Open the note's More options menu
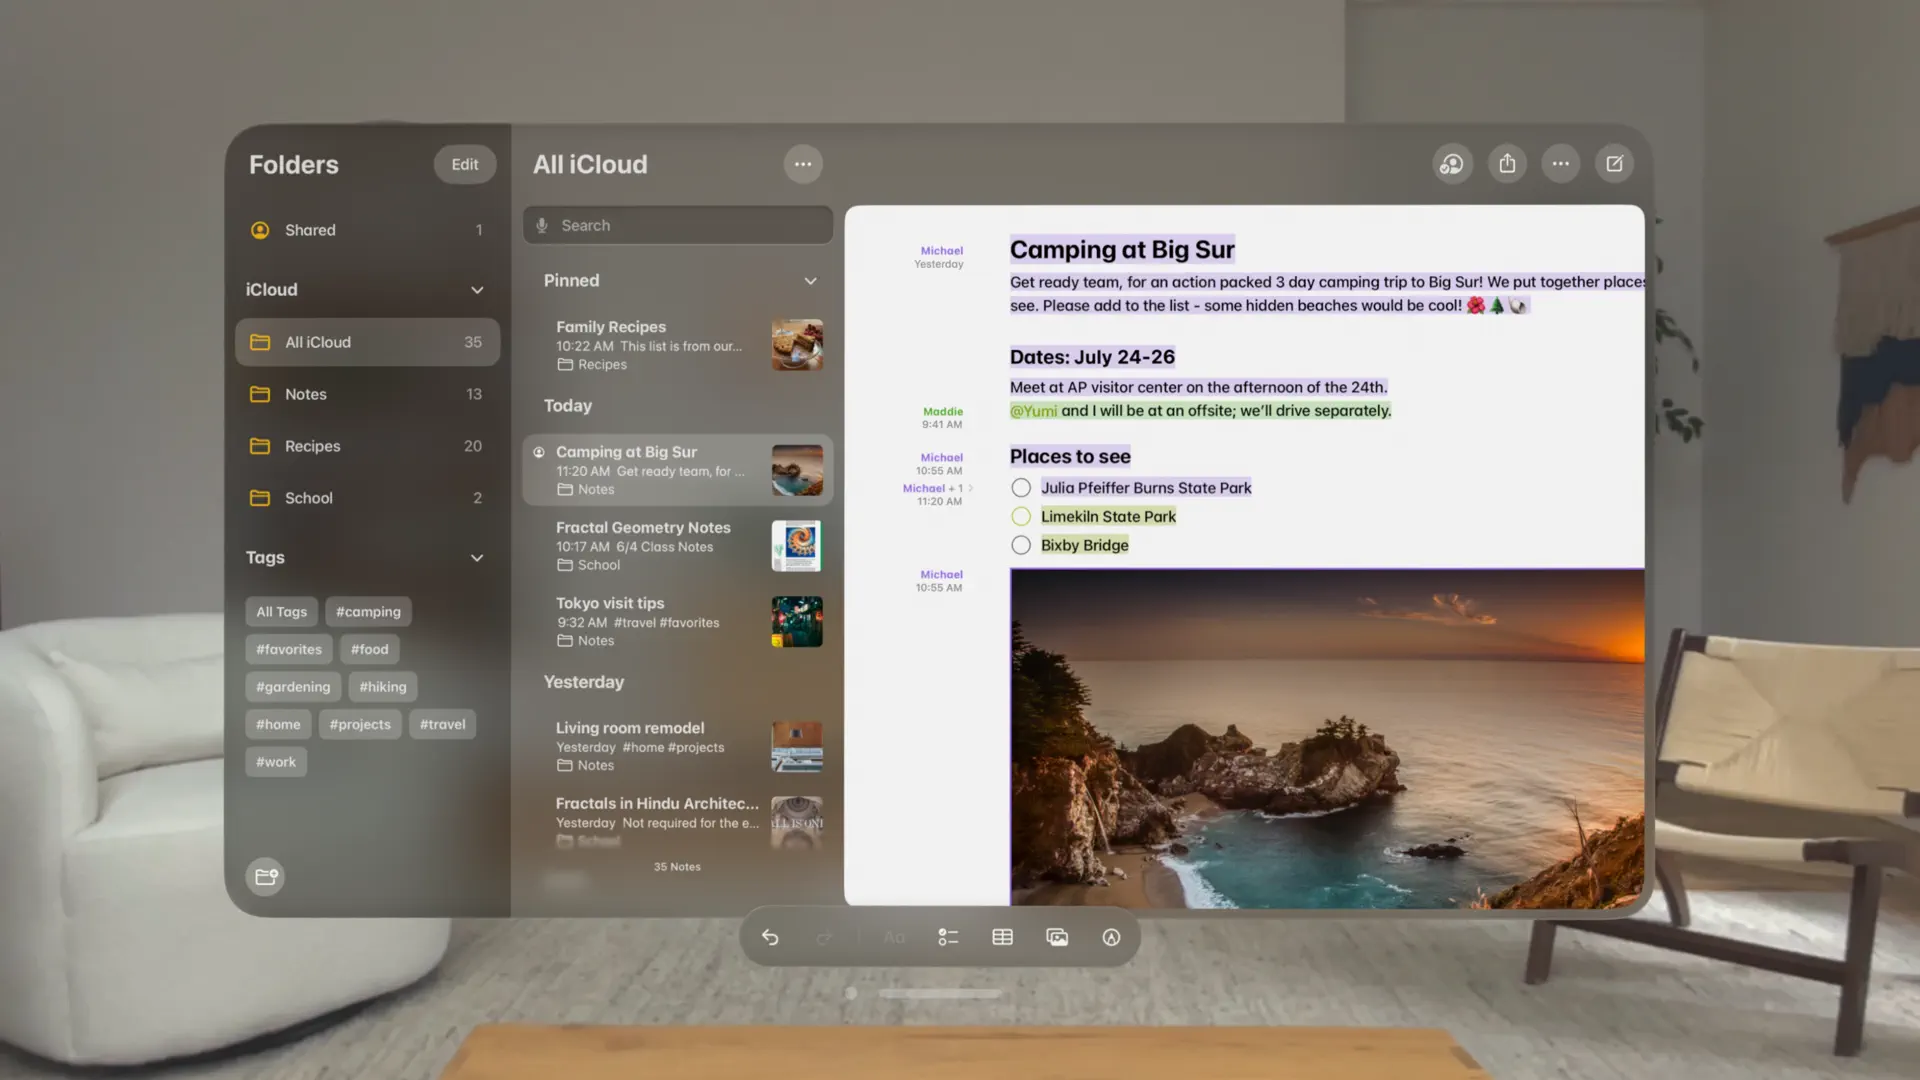 pos(1560,163)
